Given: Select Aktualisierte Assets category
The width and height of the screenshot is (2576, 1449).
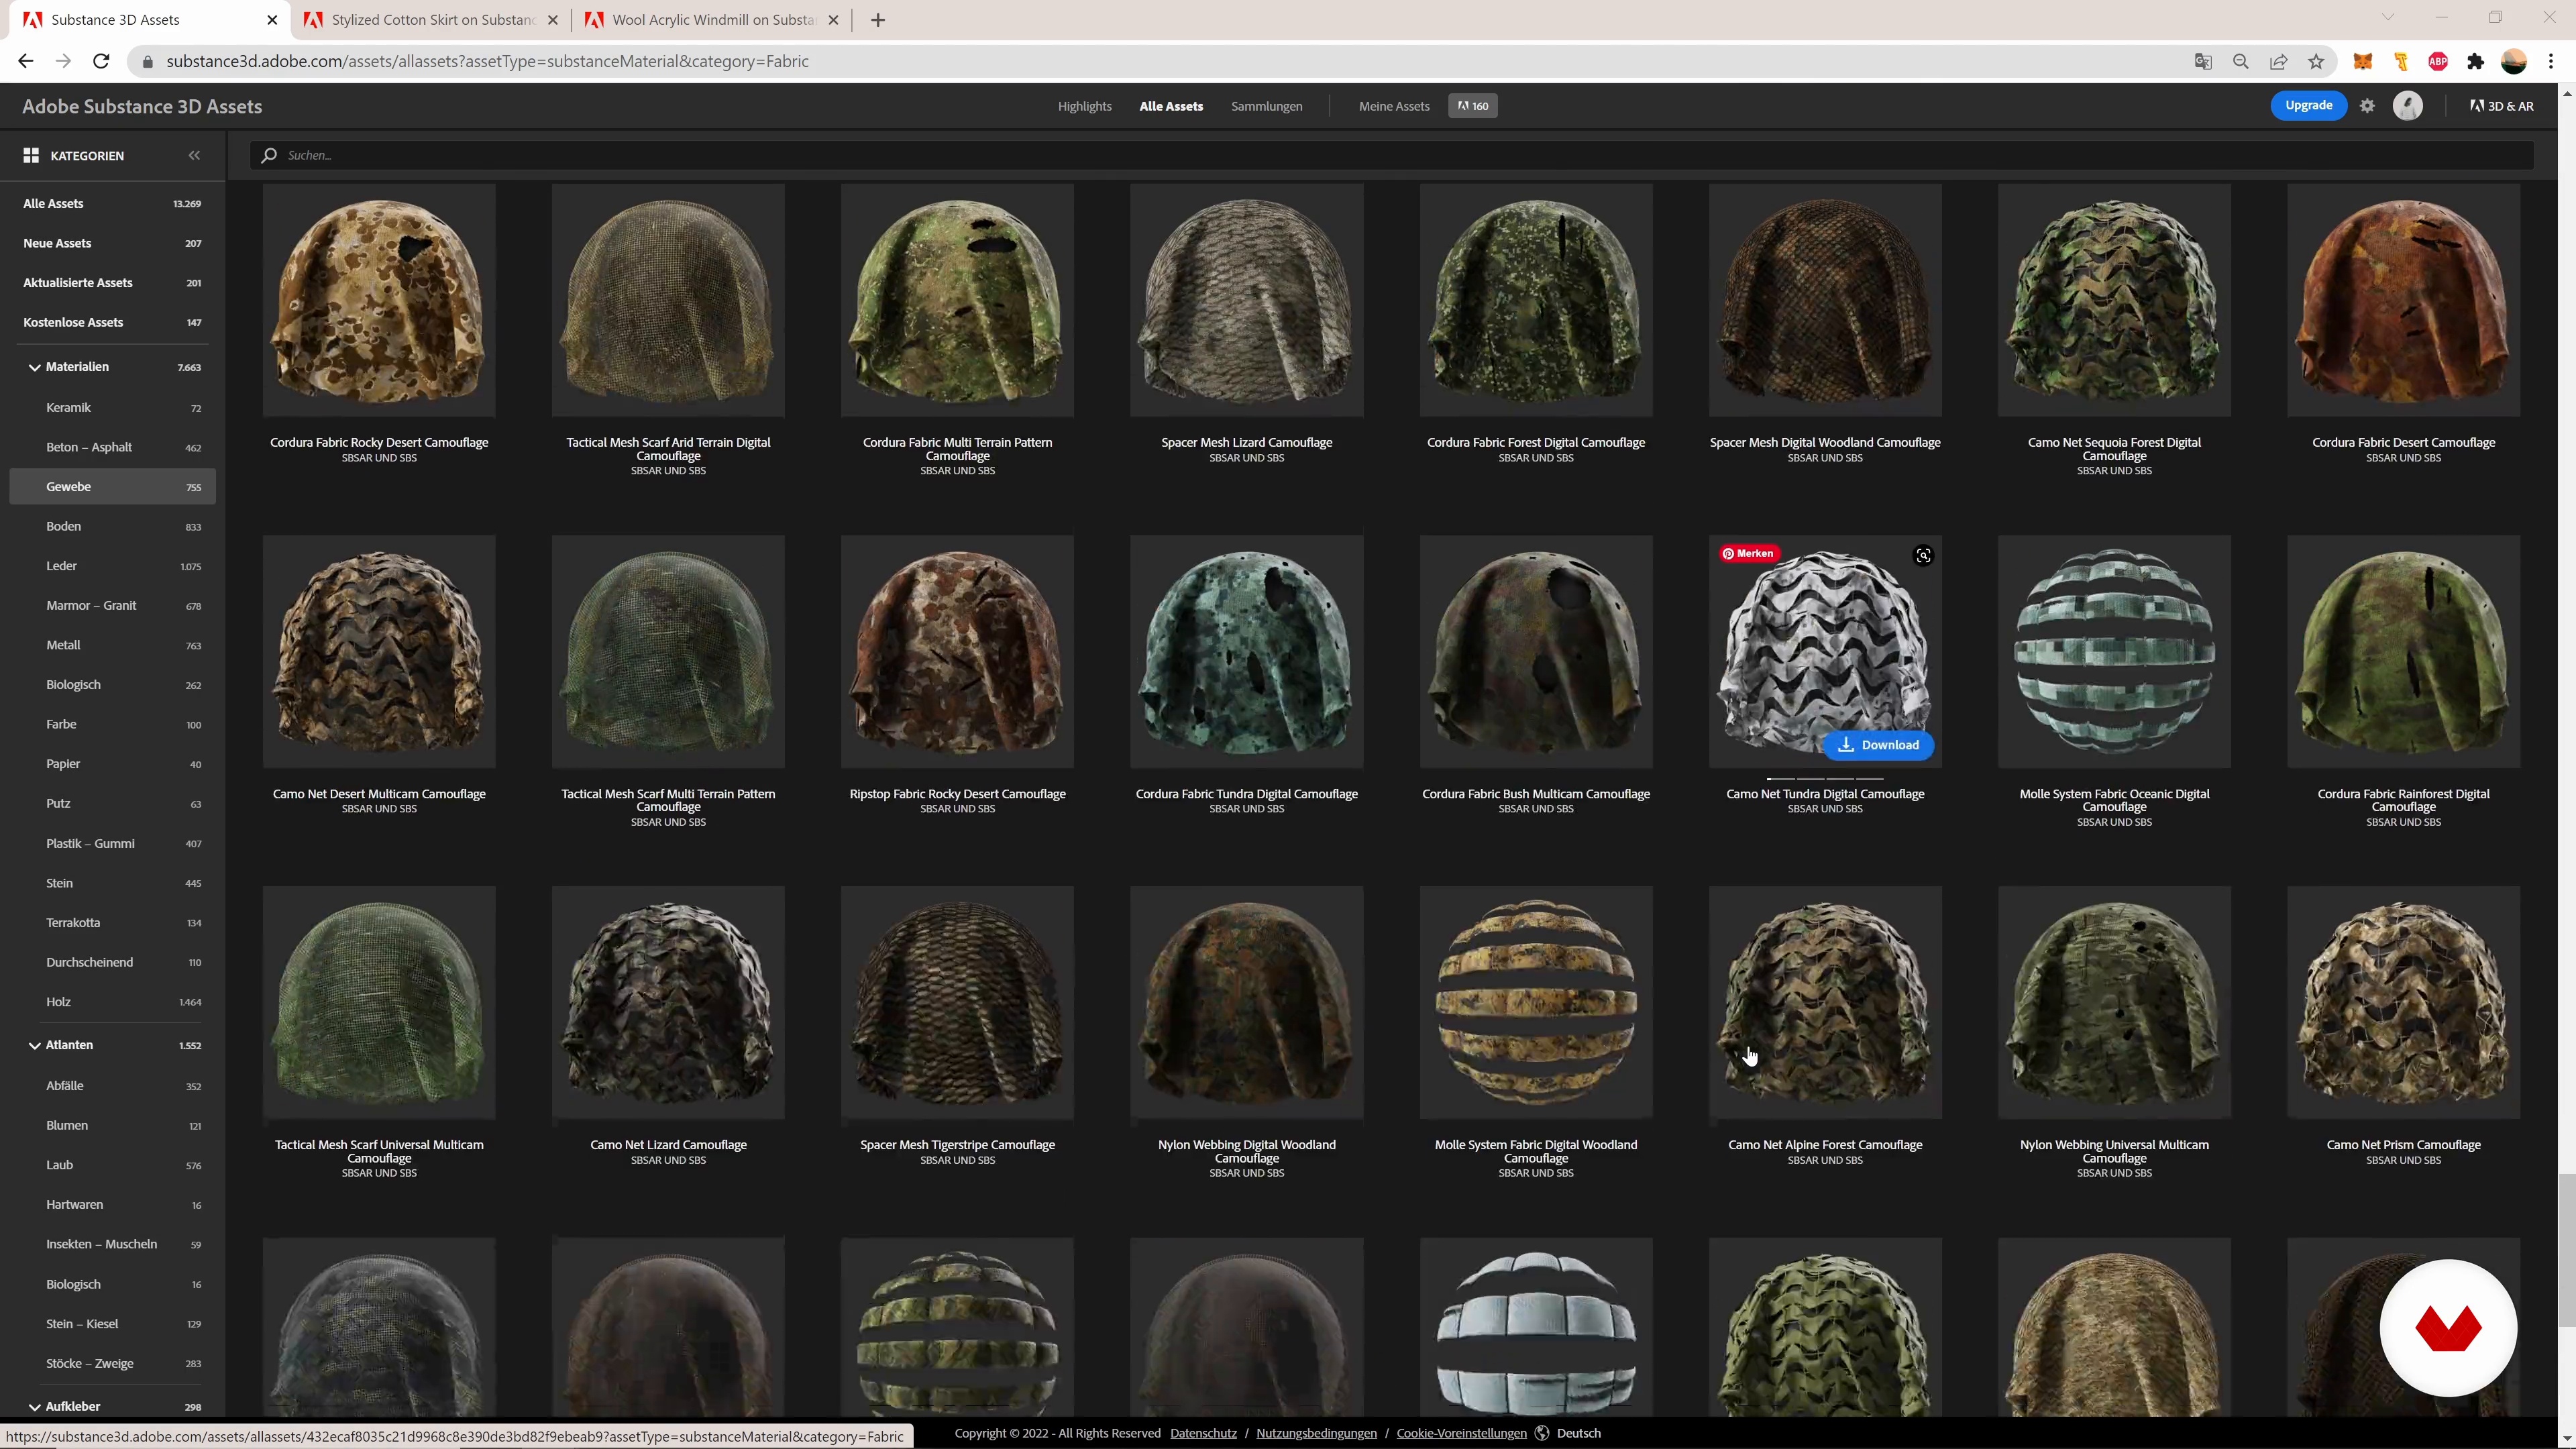Looking at the screenshot, I should [x=112, y=282].
